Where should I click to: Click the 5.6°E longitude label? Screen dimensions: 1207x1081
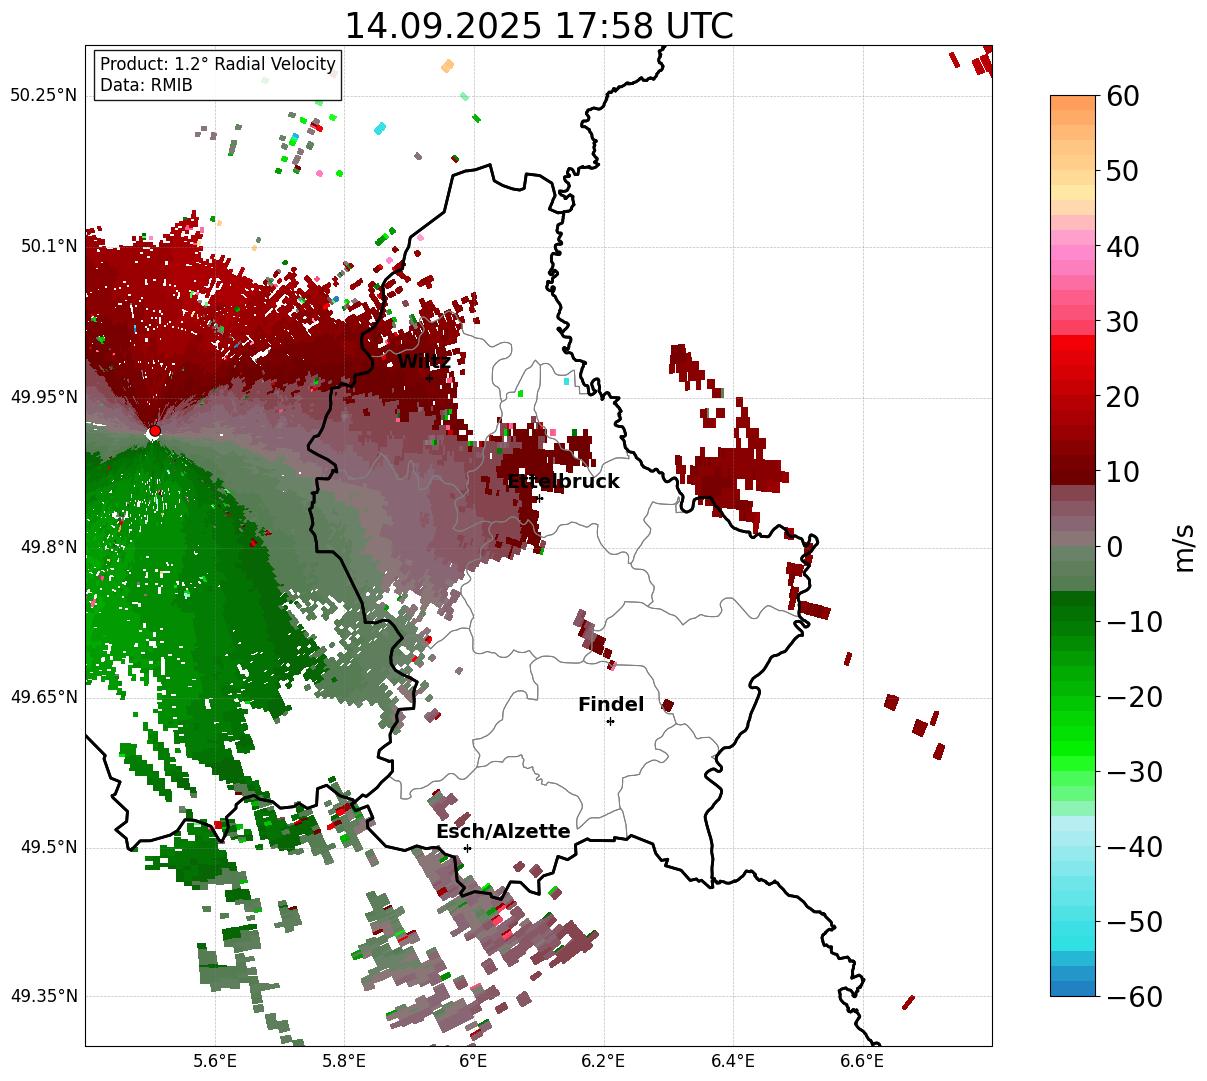pyautogui.click(x=215, y=1062)
